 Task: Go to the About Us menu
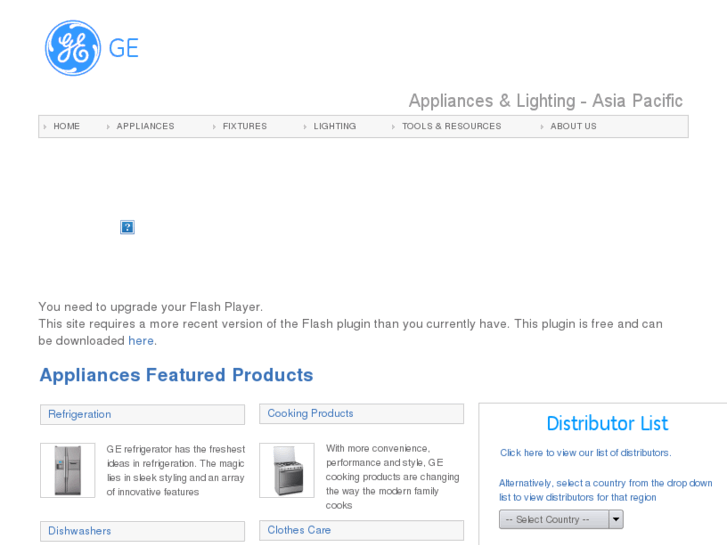(573, 126)
